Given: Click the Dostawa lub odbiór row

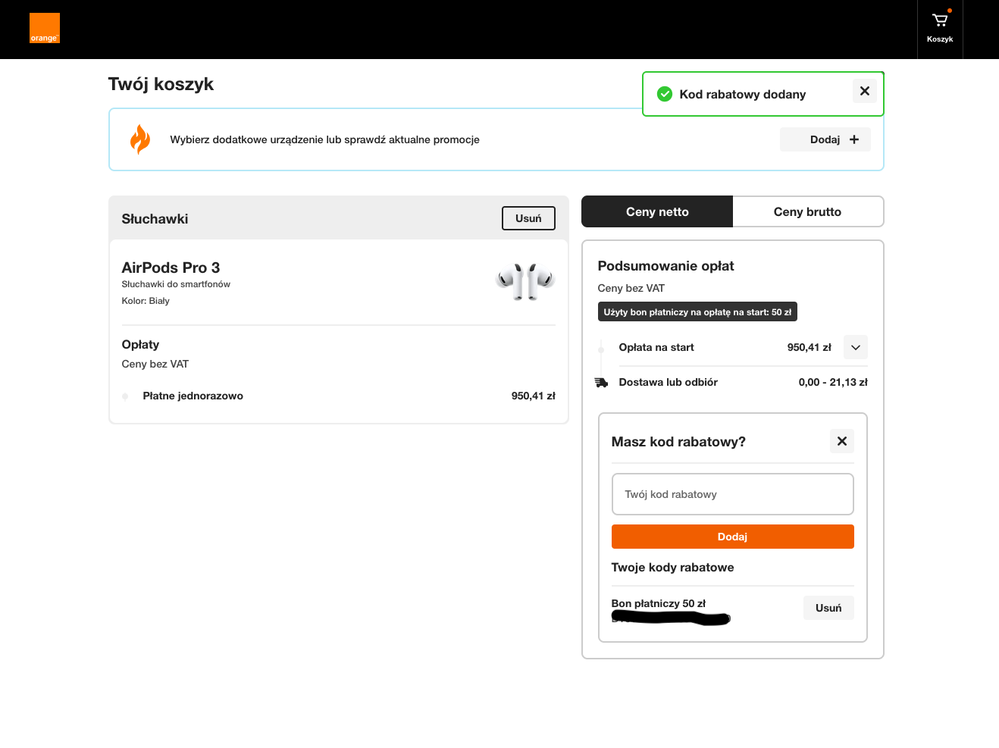Looking at the screenshot, I should coord(731,382).
